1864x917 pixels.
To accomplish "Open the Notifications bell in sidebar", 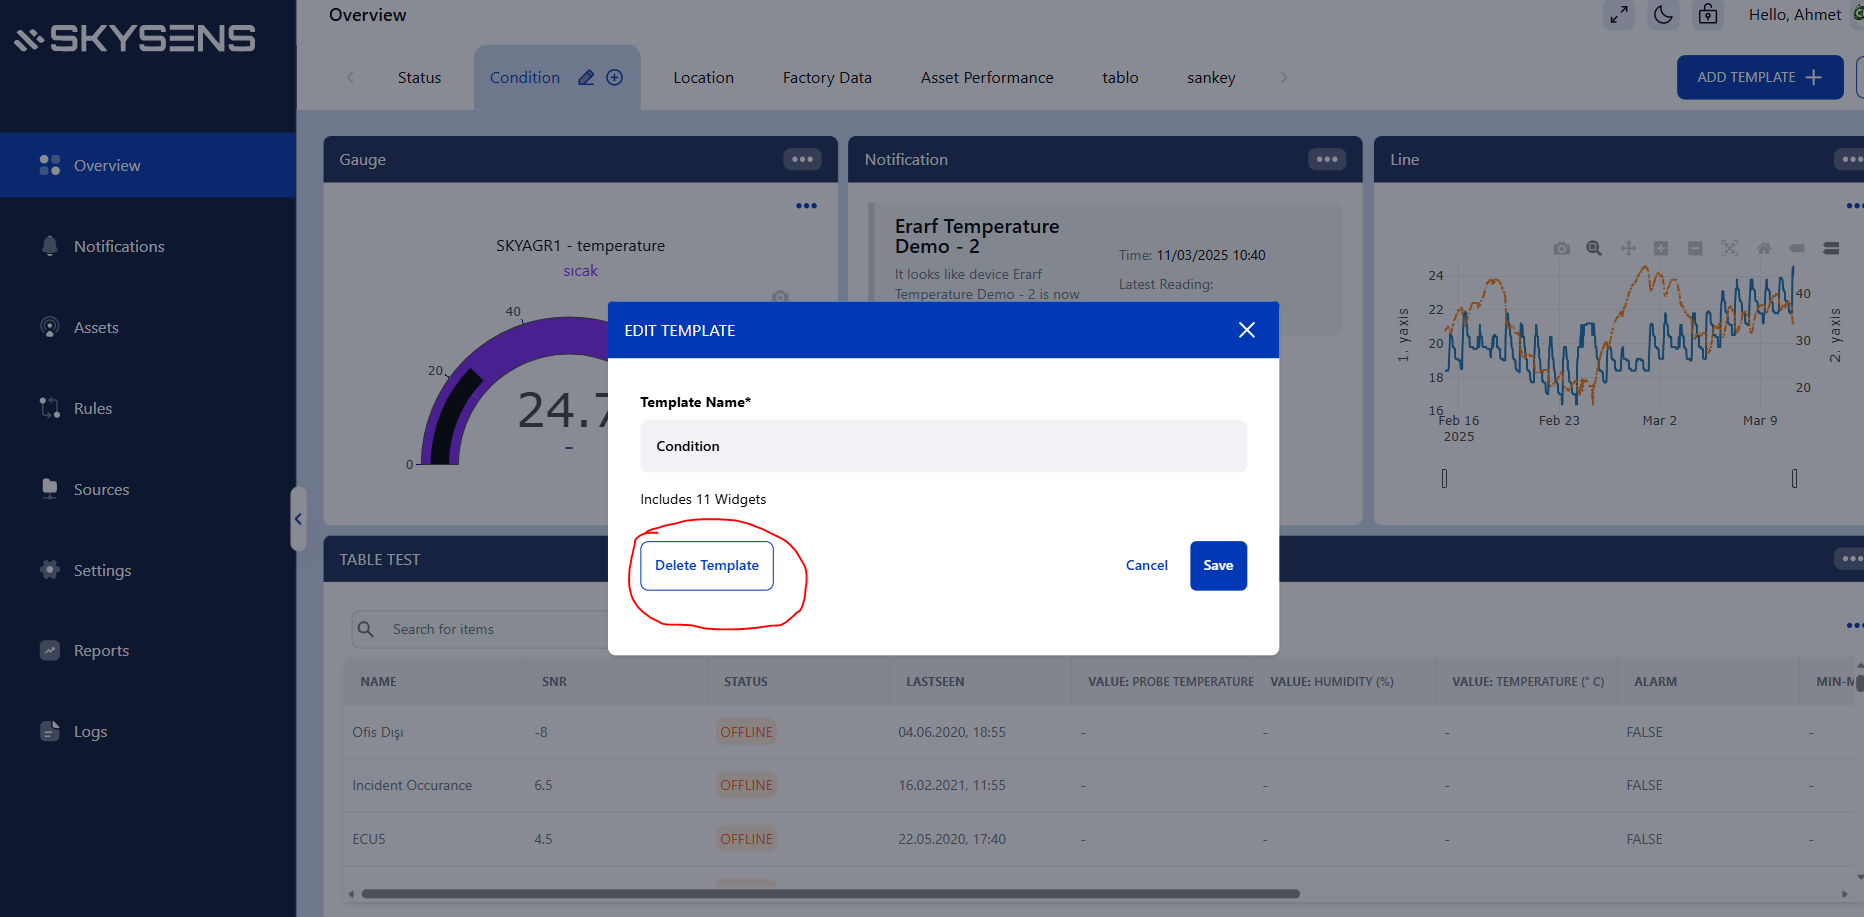I will point(50,246).
